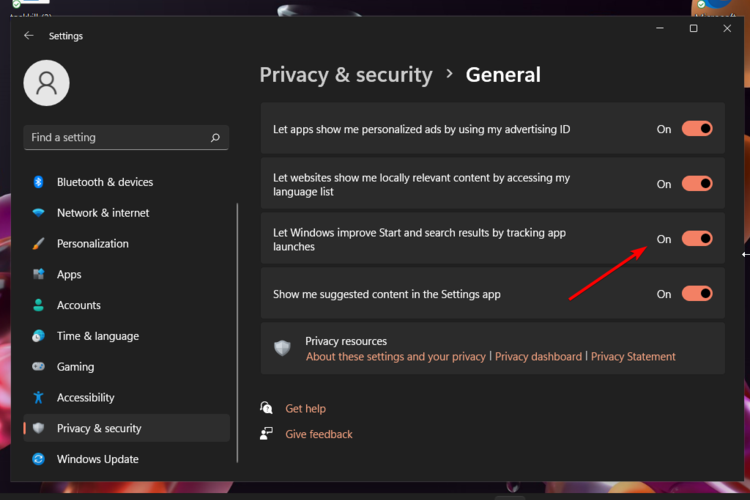750x500 pixels.
Task: Select Time & language
Action: [x=127, y=336]
